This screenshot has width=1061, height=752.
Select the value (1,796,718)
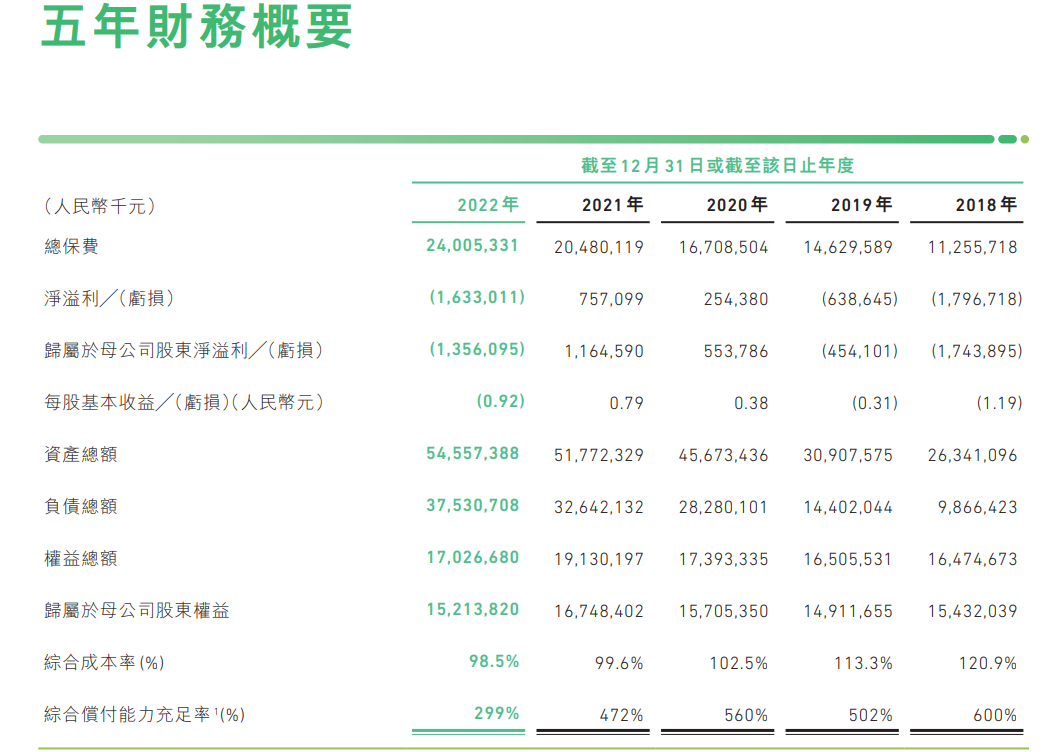[x=976, y=299]
